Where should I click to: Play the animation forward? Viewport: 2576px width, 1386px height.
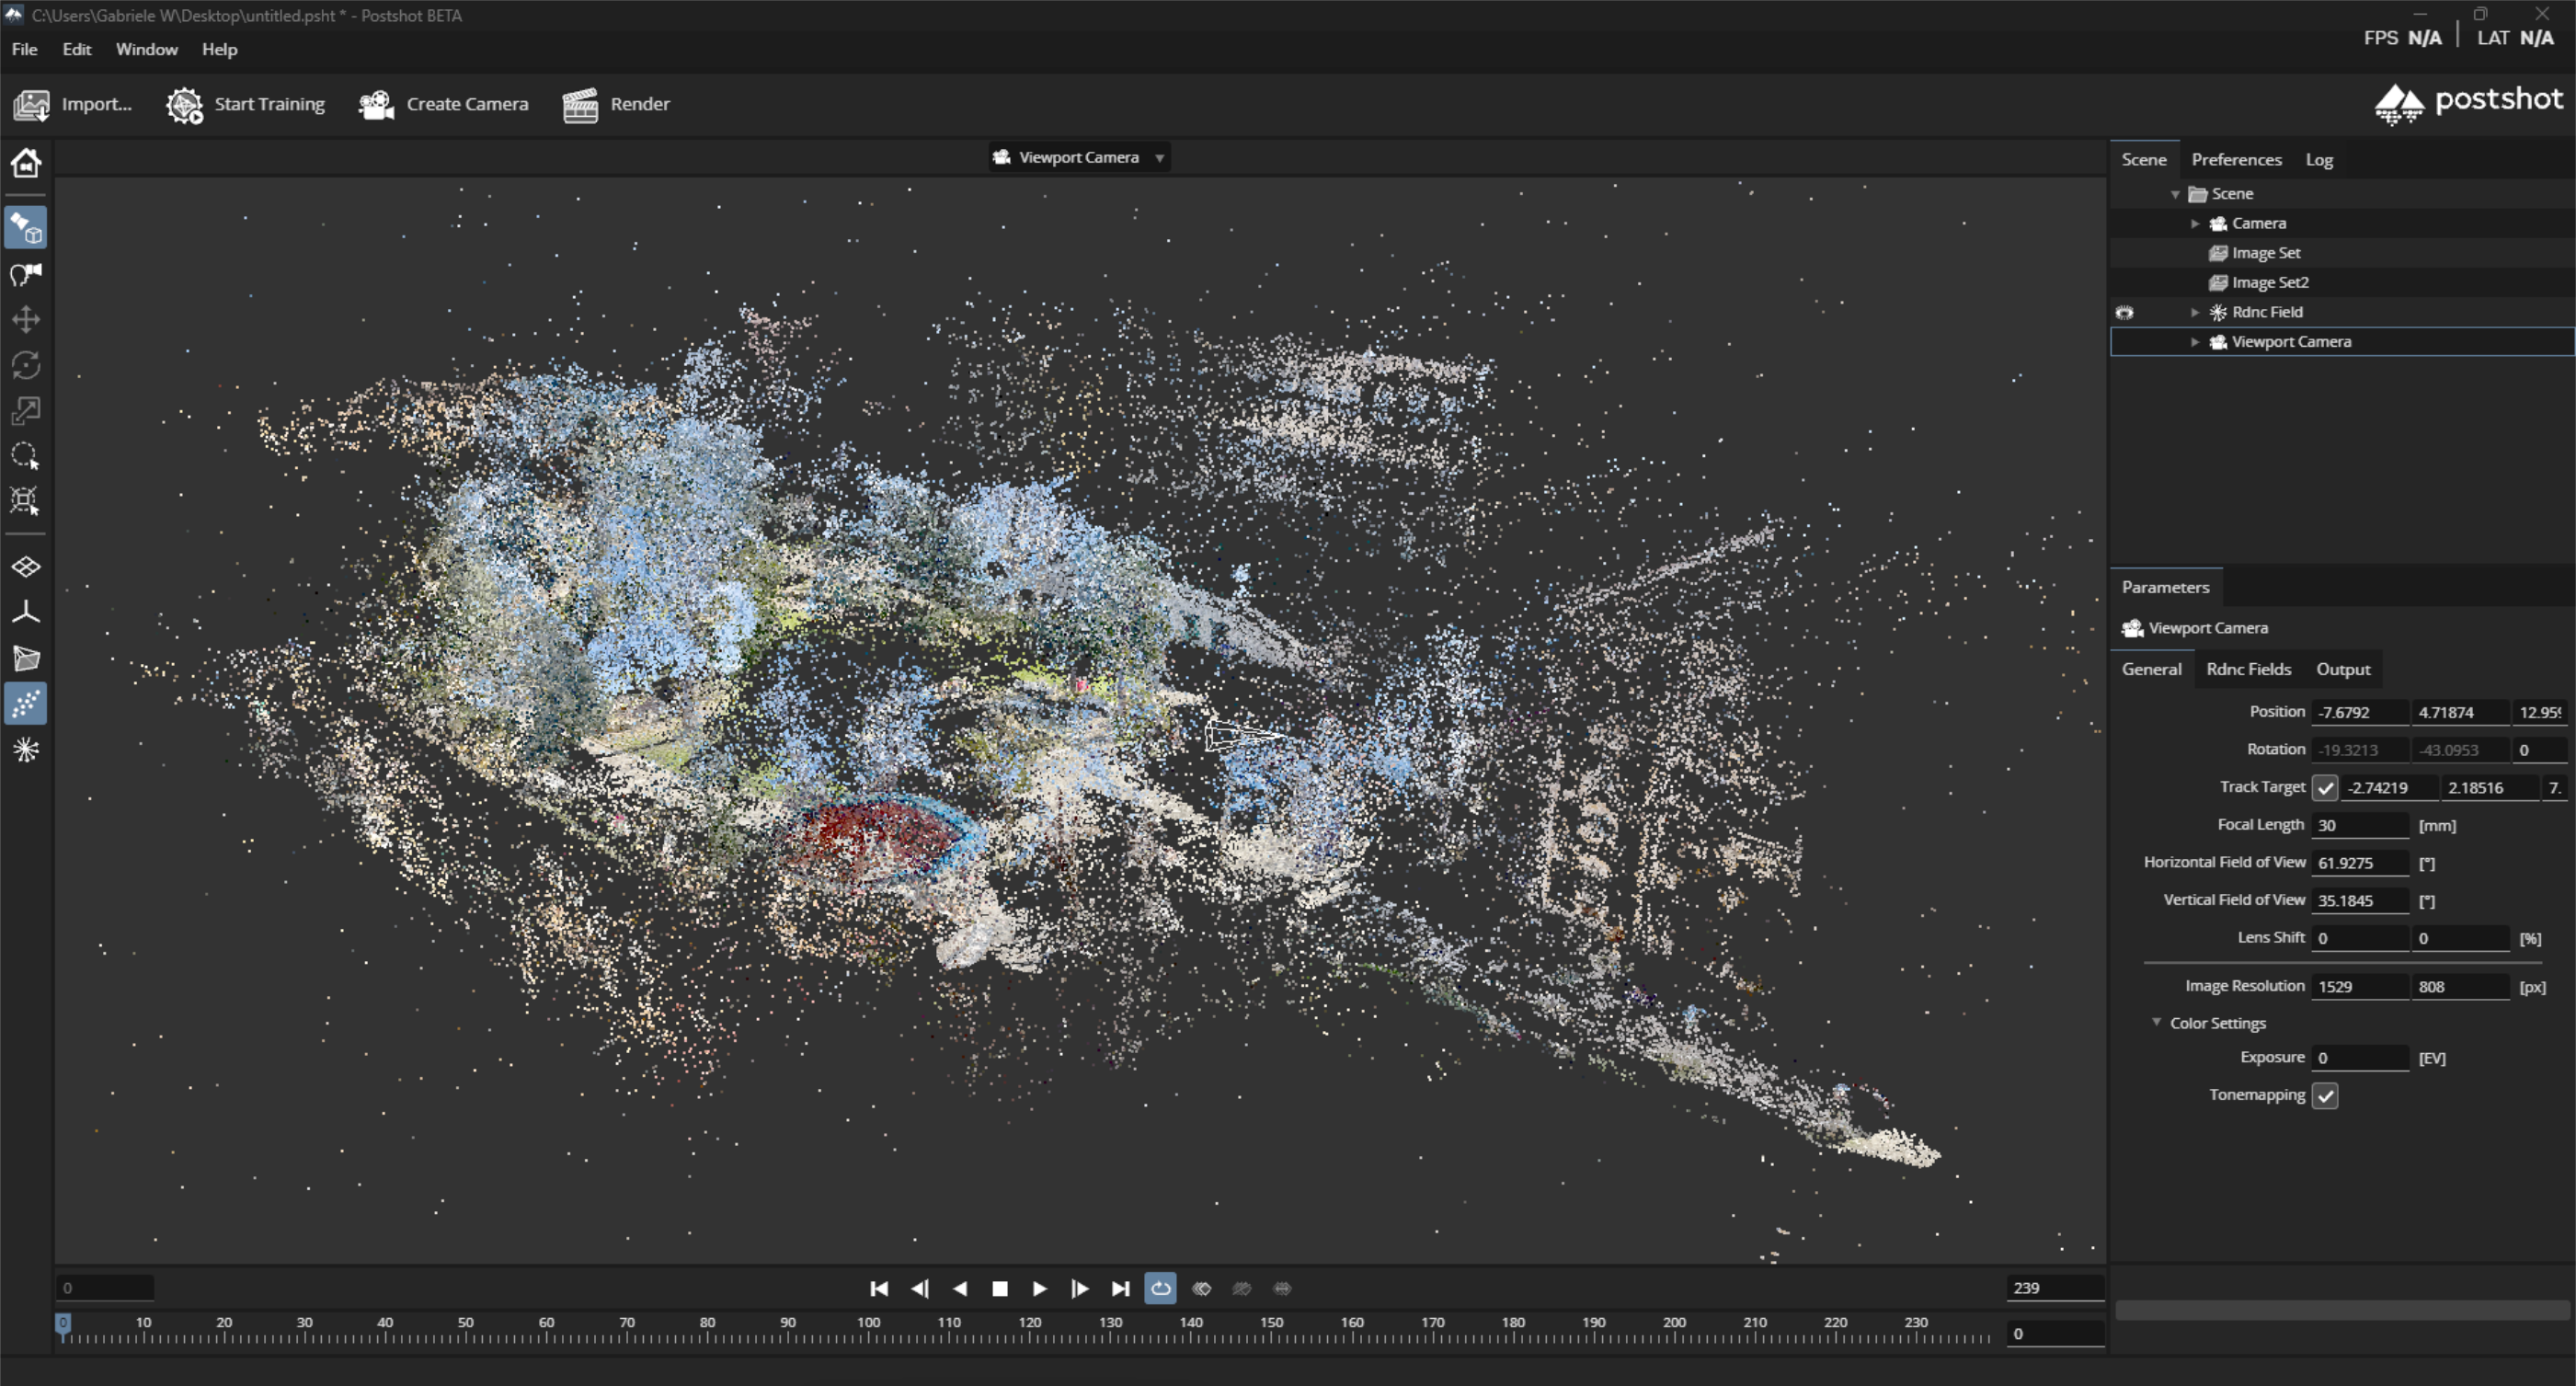coord(1040,1288)
